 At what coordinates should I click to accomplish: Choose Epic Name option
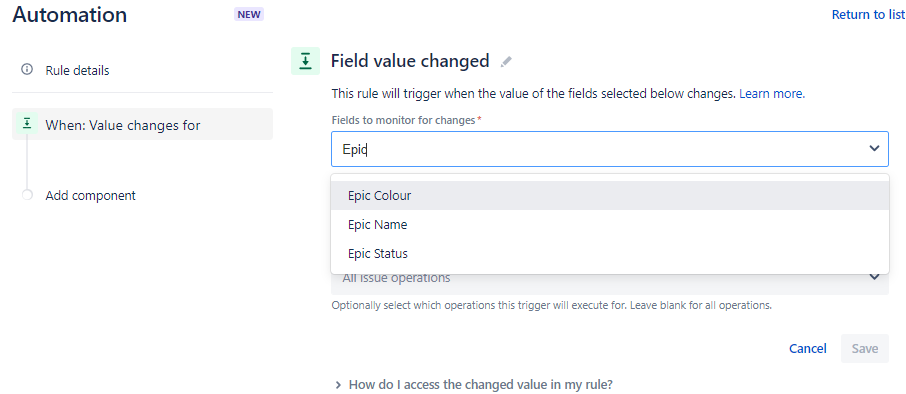tap(610, 224)
